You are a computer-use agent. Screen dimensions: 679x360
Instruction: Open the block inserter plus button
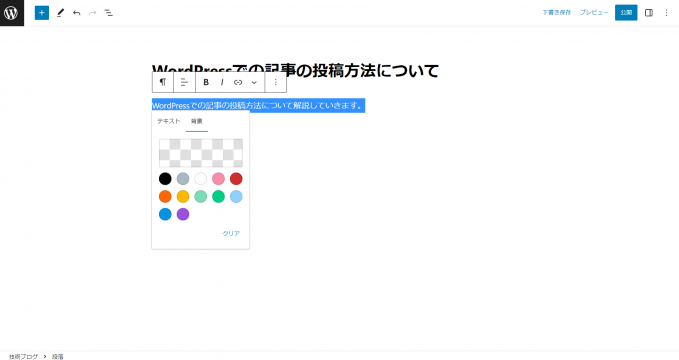click(42, 13)
